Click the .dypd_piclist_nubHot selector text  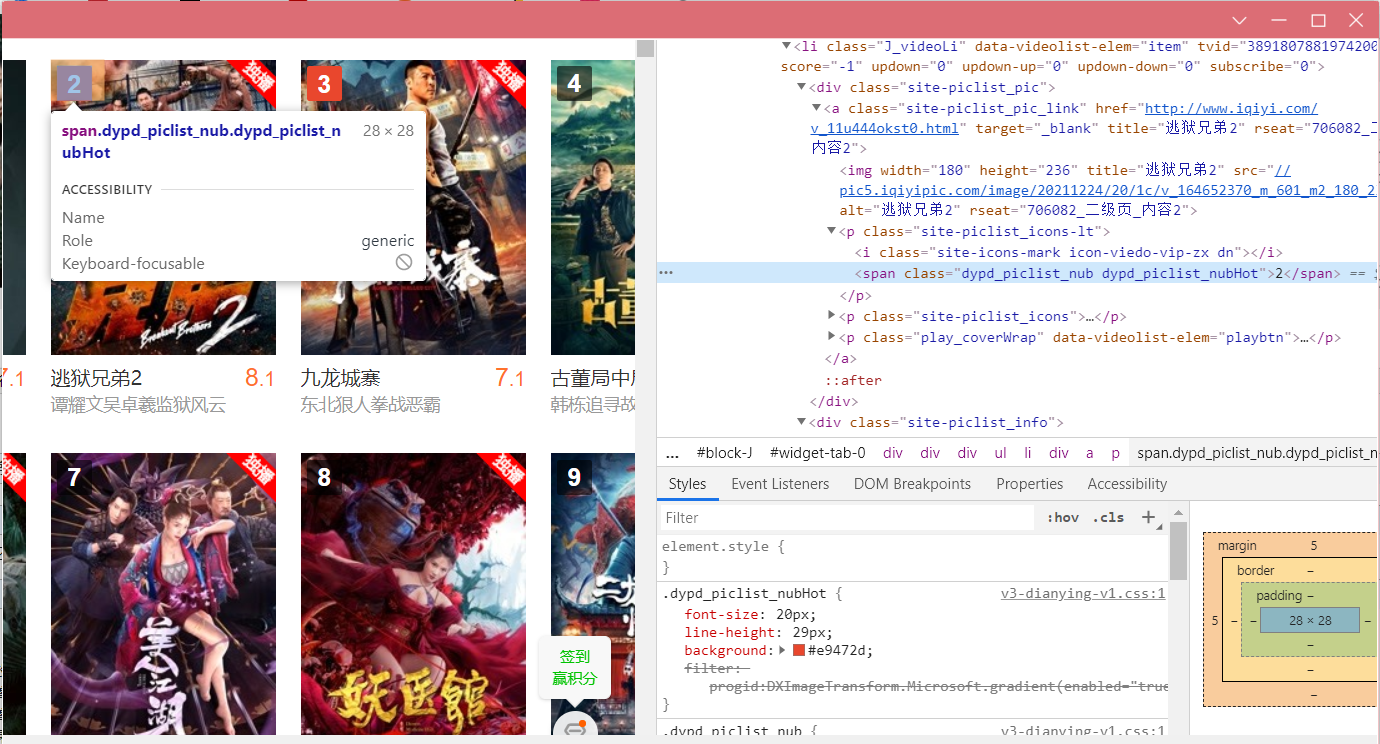744,594
